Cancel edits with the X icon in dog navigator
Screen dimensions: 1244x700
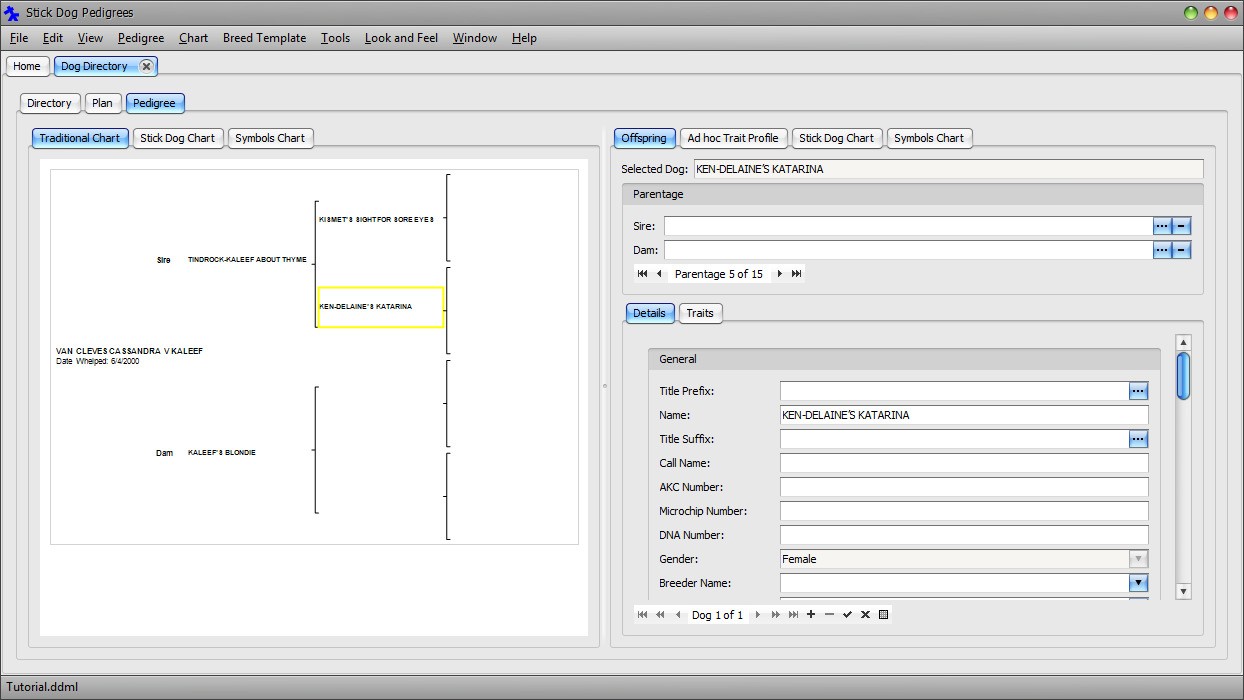[865, 615]
